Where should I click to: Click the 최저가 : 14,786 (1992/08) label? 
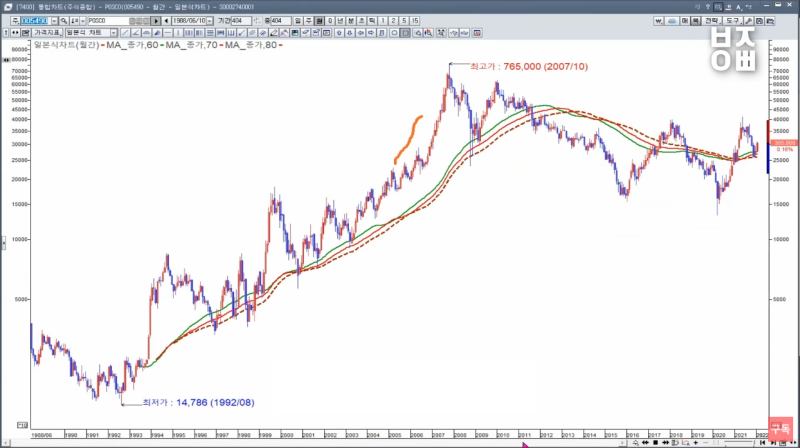(198, 403)
